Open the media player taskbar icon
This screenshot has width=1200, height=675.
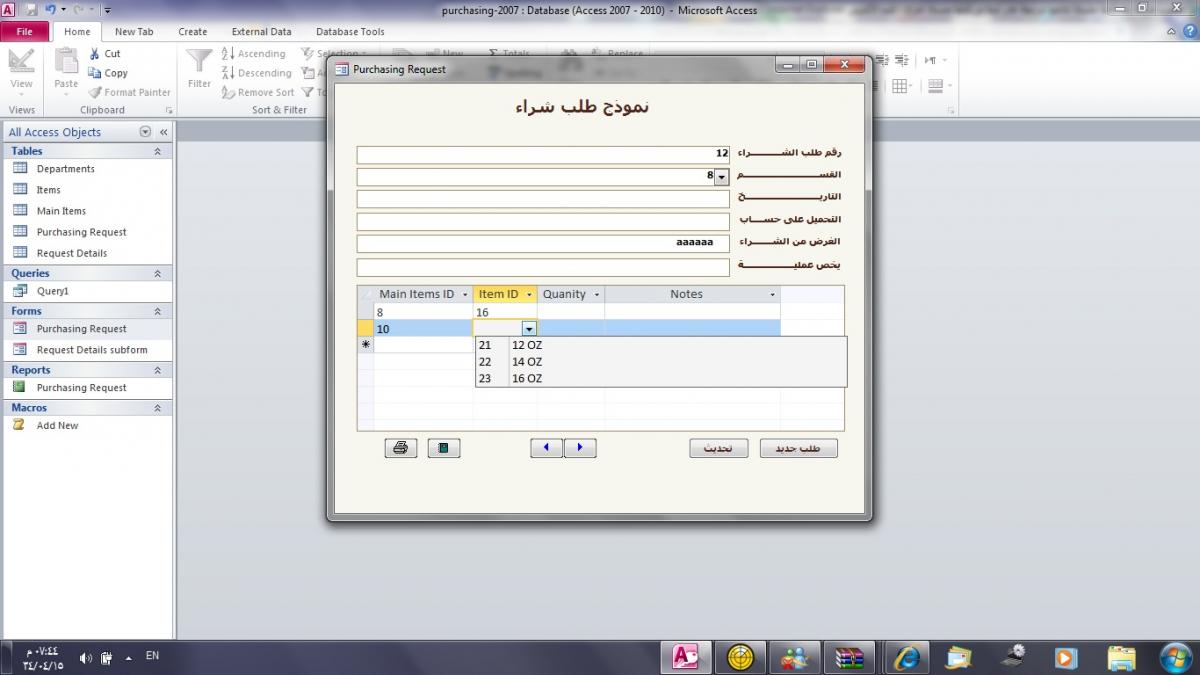click(x=1066, y=657)
